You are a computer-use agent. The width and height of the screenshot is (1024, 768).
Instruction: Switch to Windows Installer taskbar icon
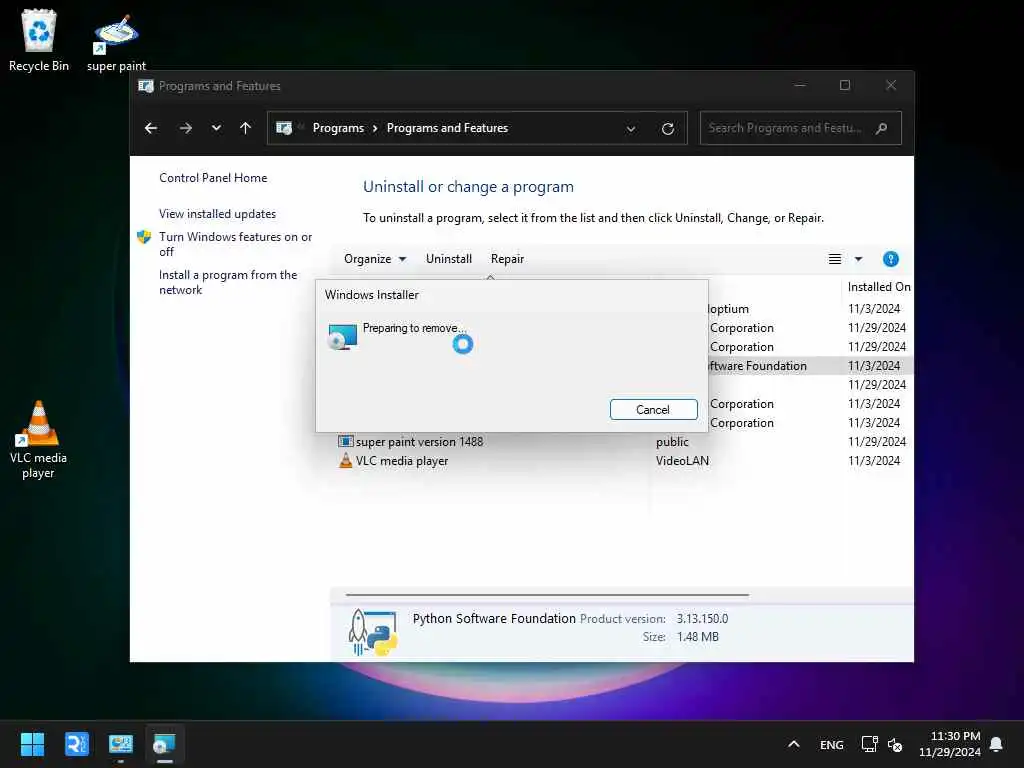pos(165,744)
